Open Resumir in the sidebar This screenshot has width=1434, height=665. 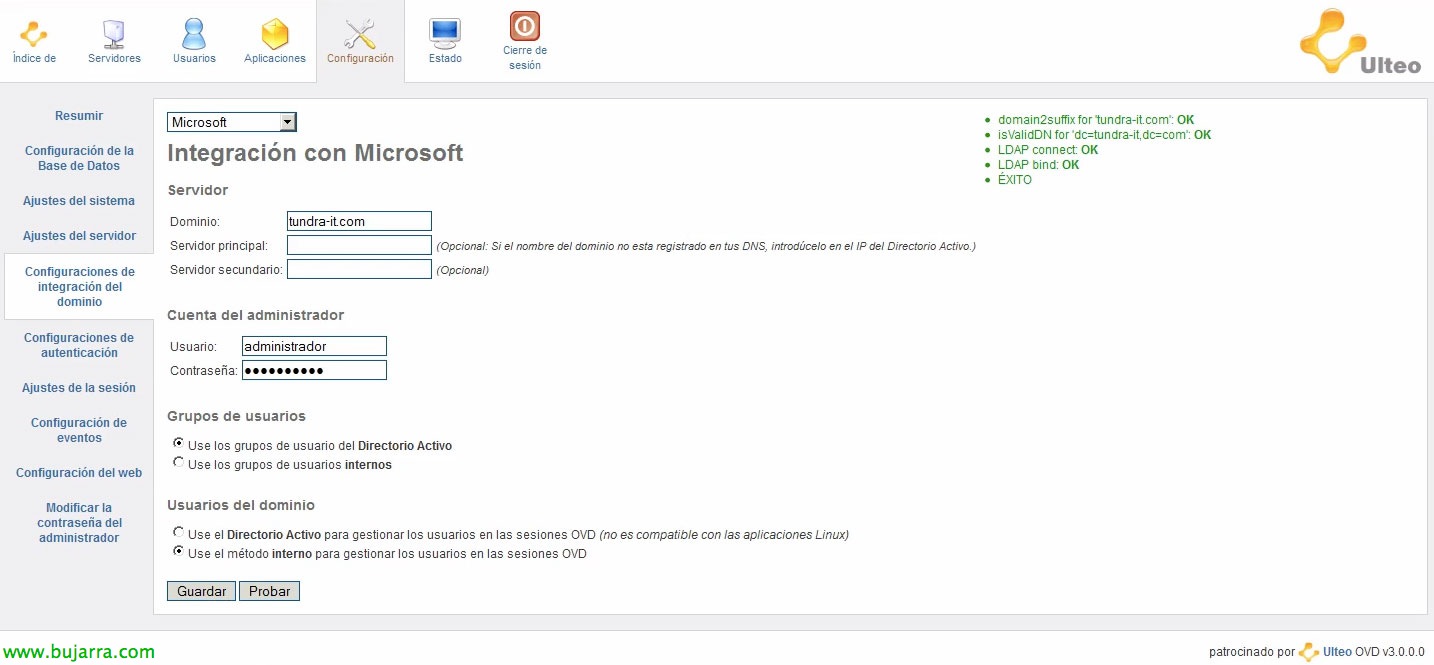(79, 116)
